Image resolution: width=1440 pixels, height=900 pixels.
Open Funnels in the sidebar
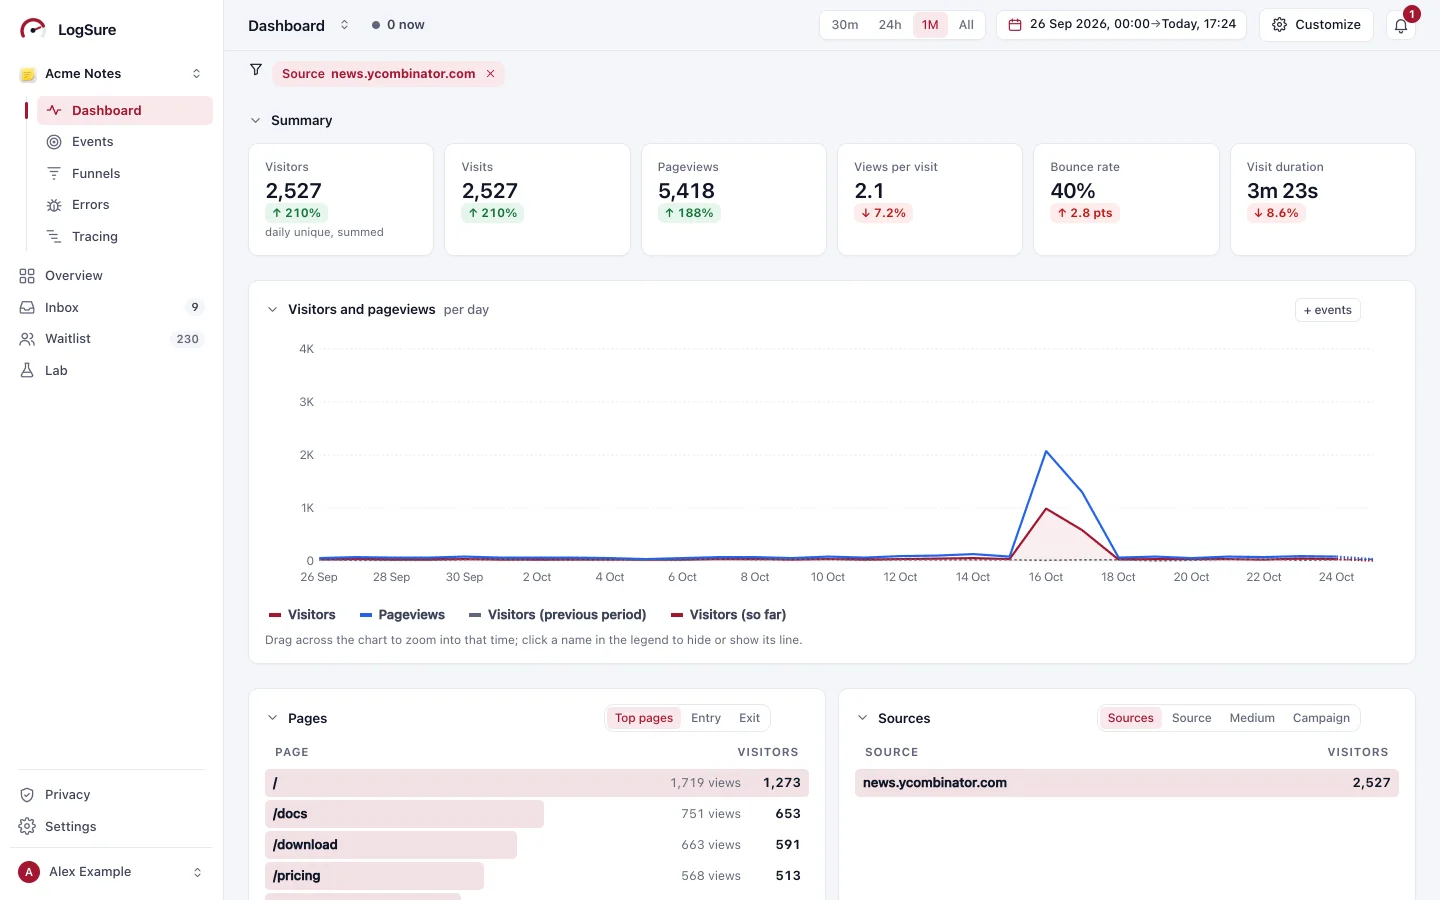coord(124,174)
